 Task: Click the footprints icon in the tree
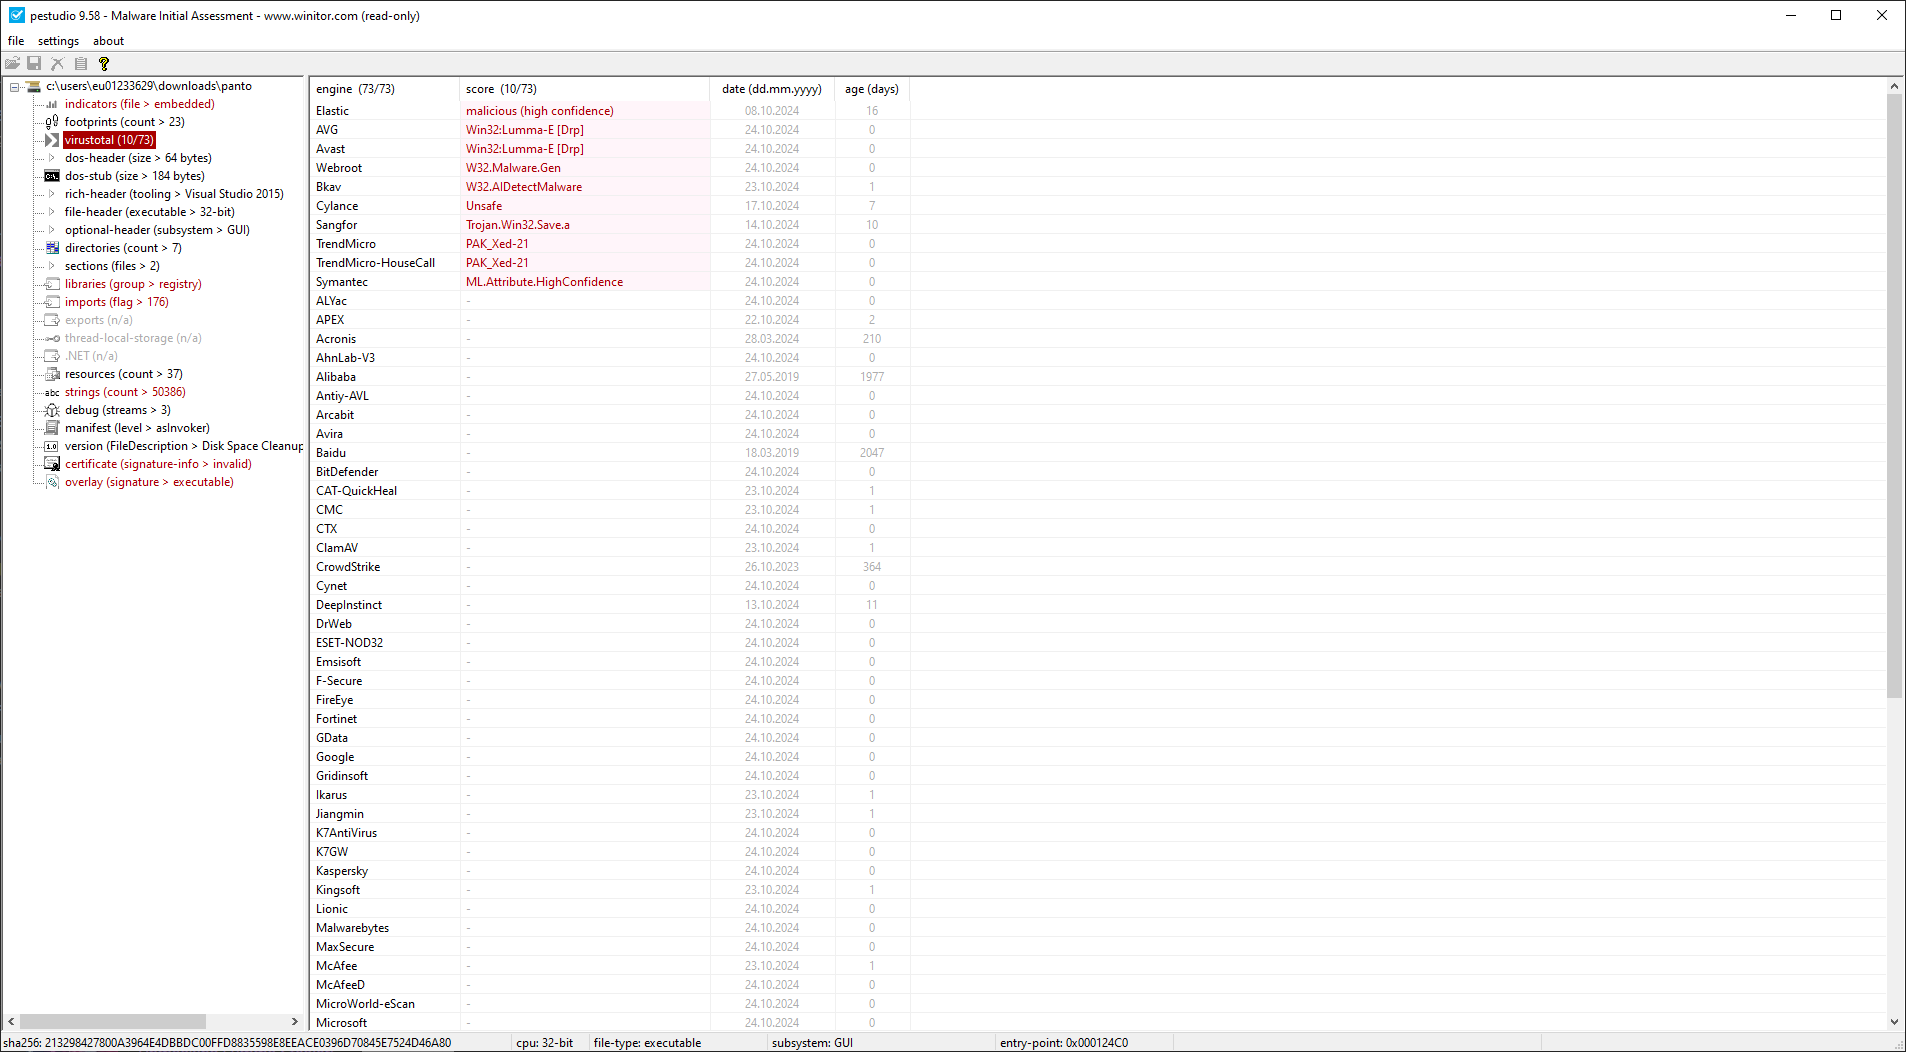tap(52, 122)
